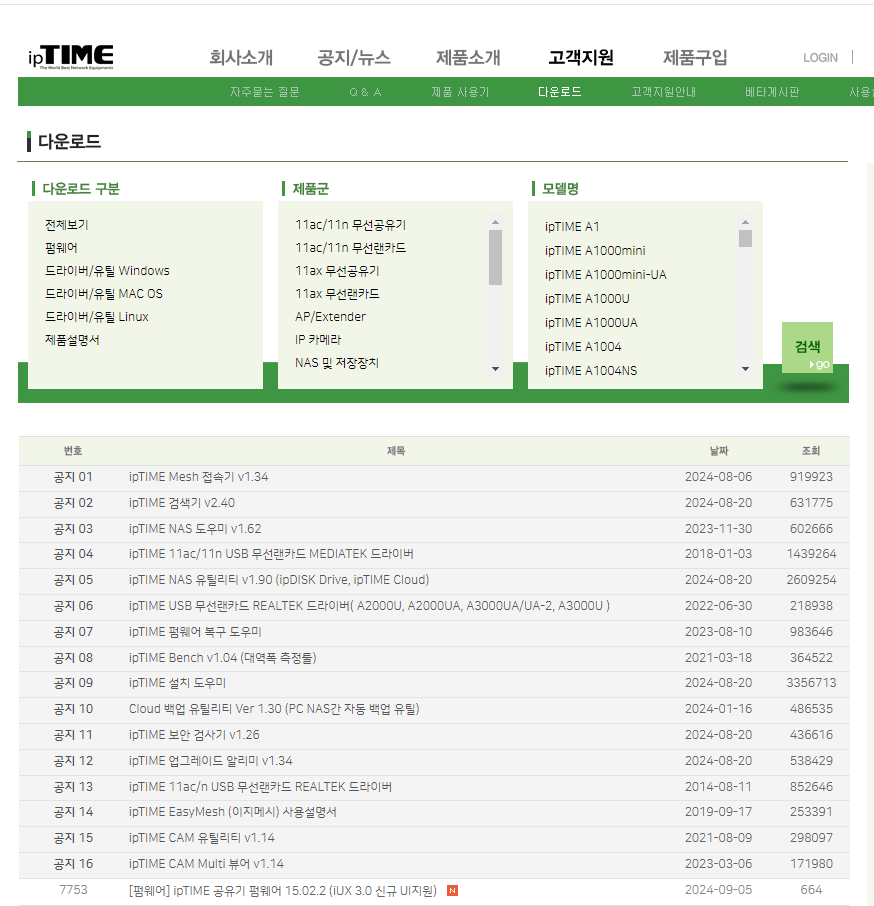Screen dimensions: 874x906
Task: Open ipTIME NAS 도우미 v1.62 post
Action: click(195, 529)
